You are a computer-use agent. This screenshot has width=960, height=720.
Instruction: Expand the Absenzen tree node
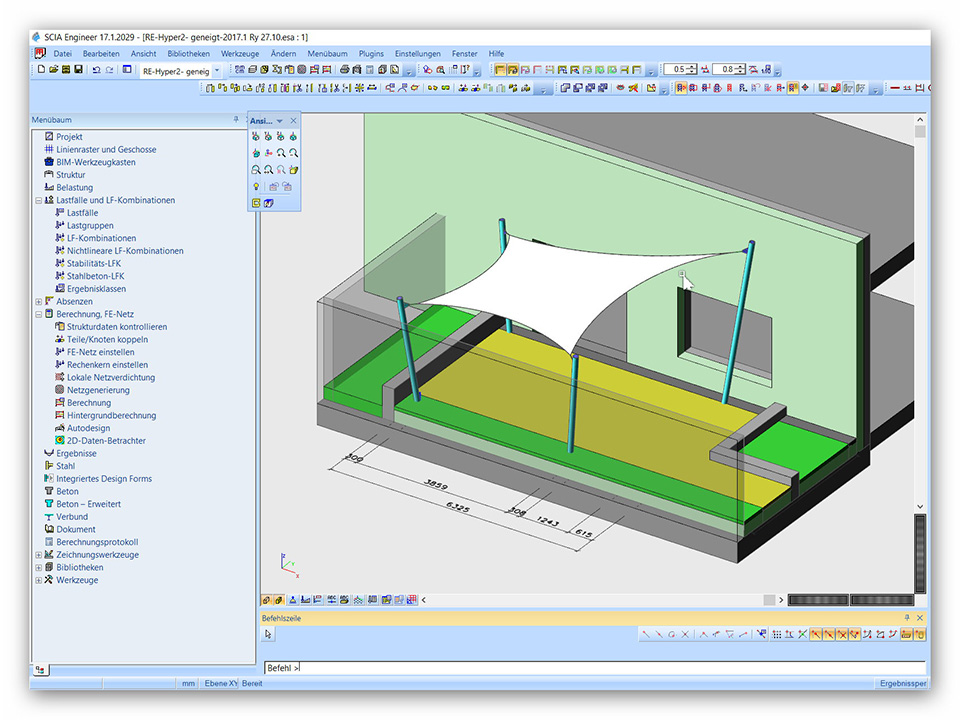[x=38, y=301]
